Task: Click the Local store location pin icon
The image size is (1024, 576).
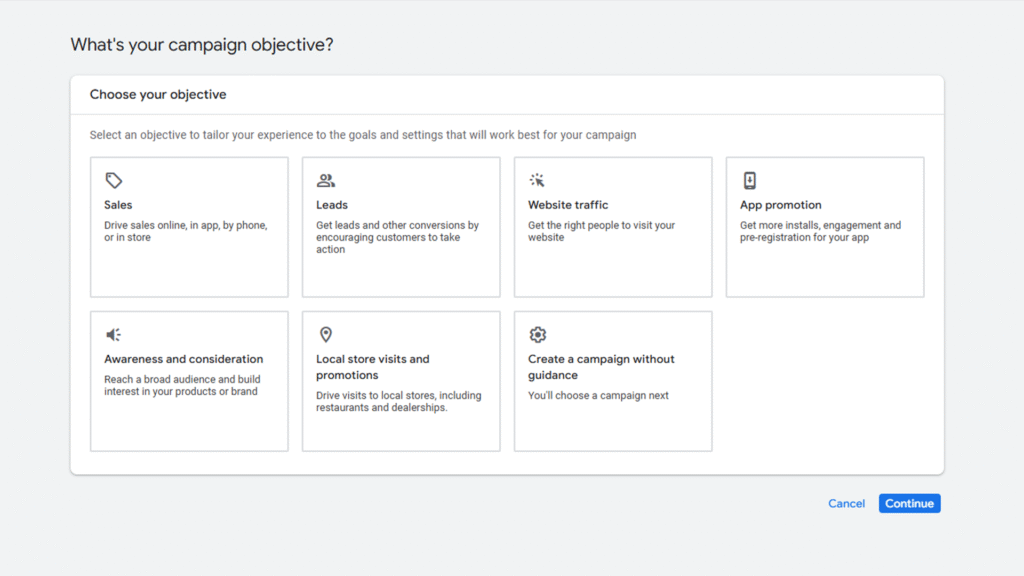Action: point(325,334)
